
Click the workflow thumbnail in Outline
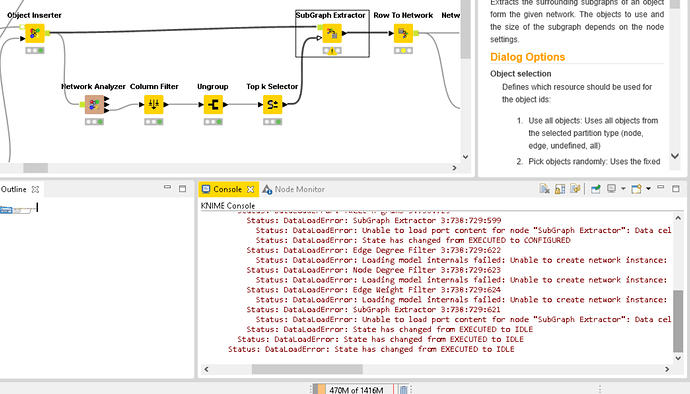[x=19, y=209]
